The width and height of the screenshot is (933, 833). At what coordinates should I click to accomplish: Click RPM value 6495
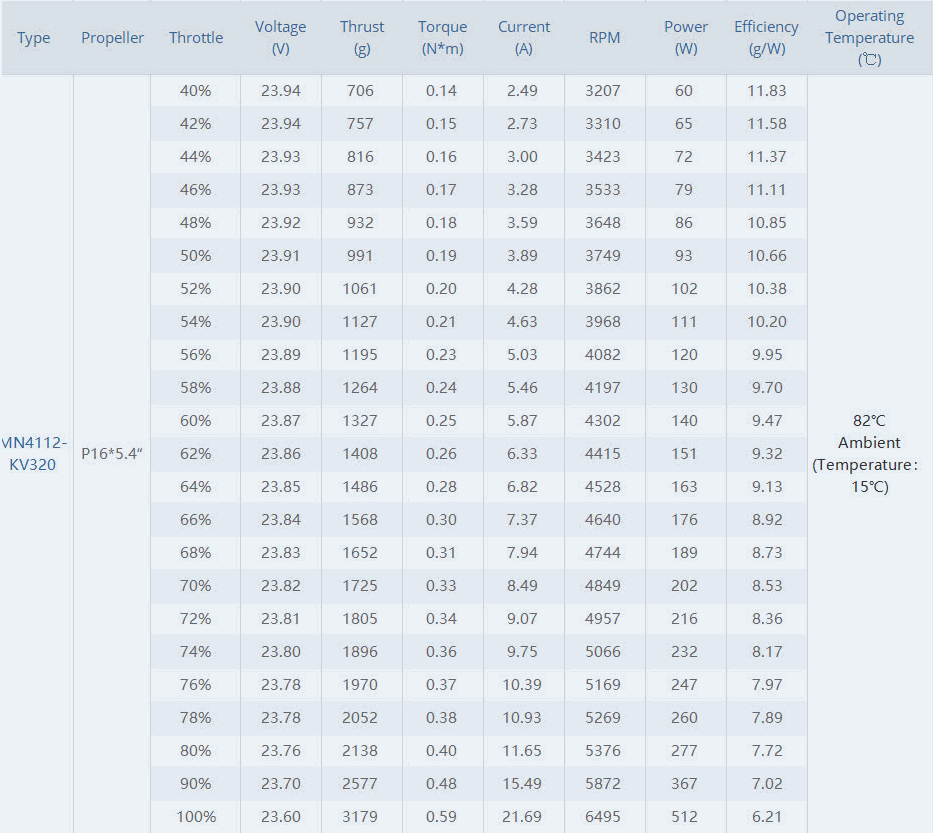point(603,816)
